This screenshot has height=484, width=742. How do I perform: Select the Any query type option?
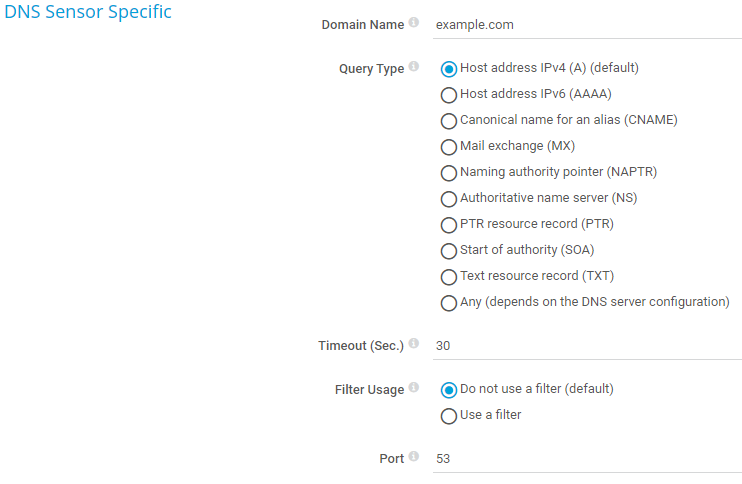pyautogui.click(x=449, y=303)
